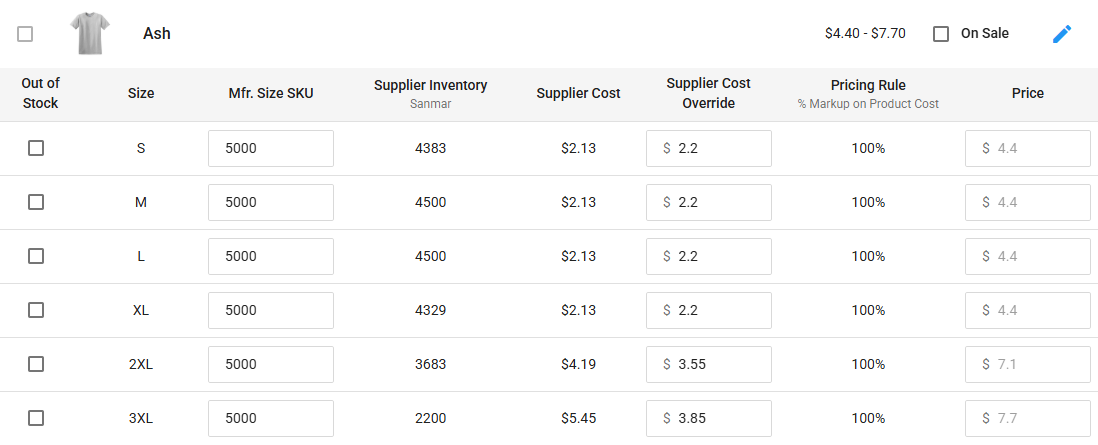The height and width of the screenshot is (445, 1098).
Task: Mark size 2XL as out of stock
Action: tap(36, 364)
